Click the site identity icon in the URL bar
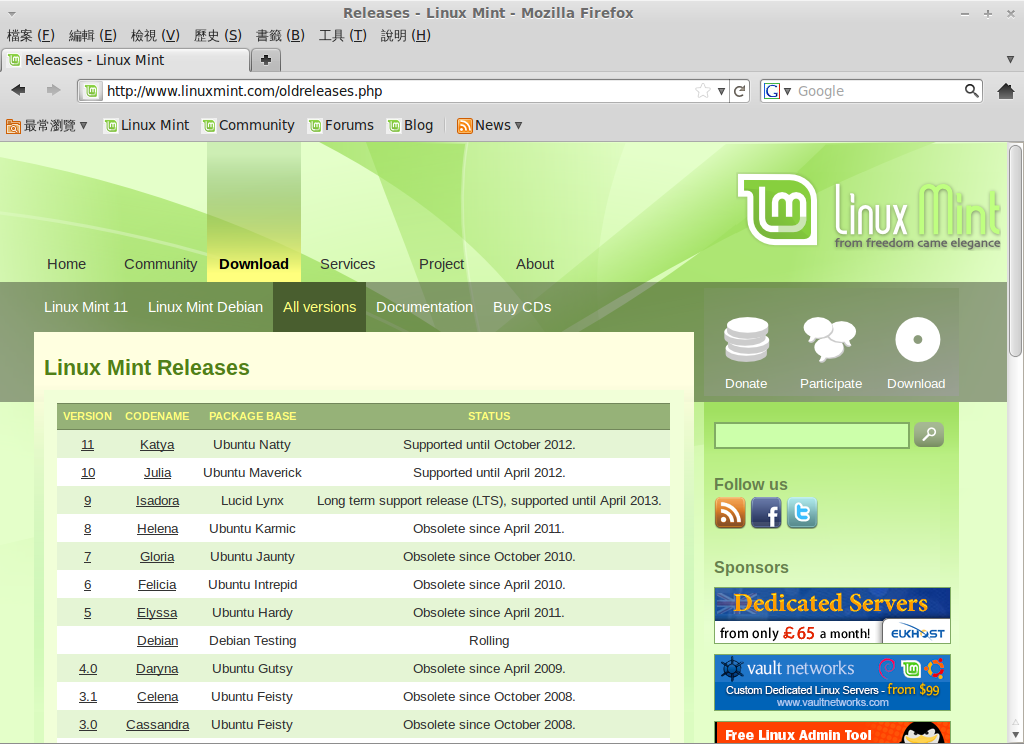Viewport: 1024px width, 744px height. pos(91,91)
